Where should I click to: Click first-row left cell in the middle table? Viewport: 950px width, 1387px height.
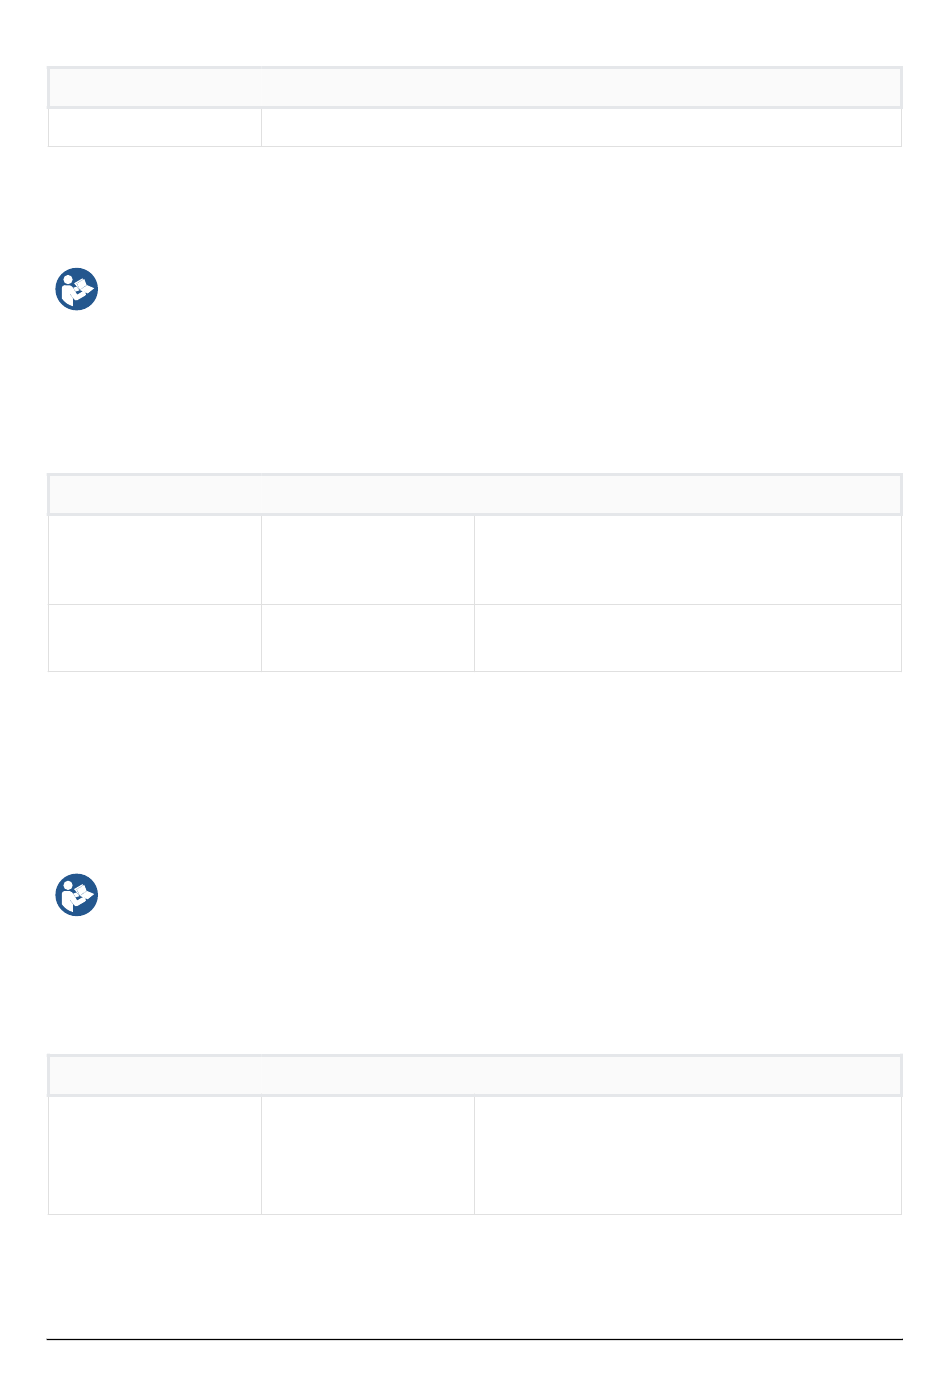155,559
